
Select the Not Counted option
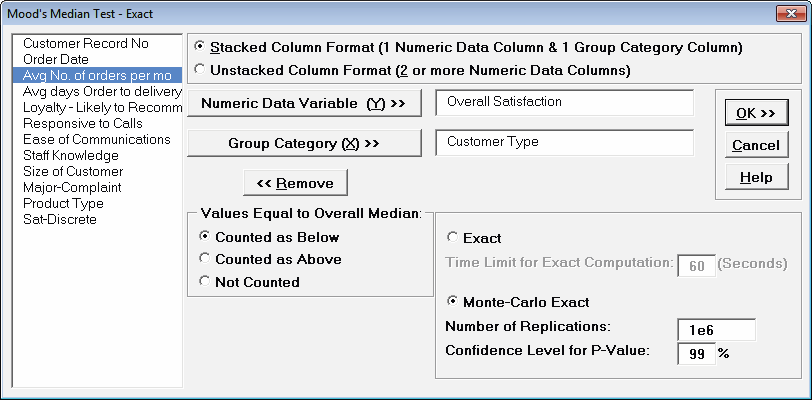pos(206,282)
